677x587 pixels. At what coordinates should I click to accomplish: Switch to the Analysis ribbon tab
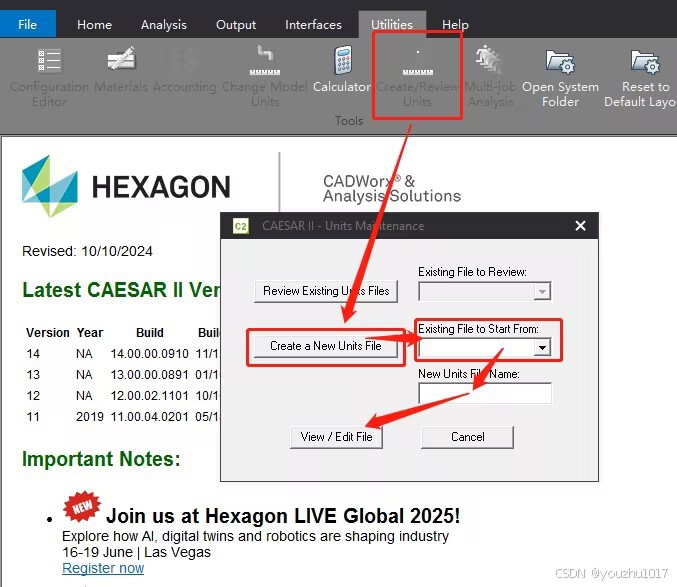[x=164, y=25]
